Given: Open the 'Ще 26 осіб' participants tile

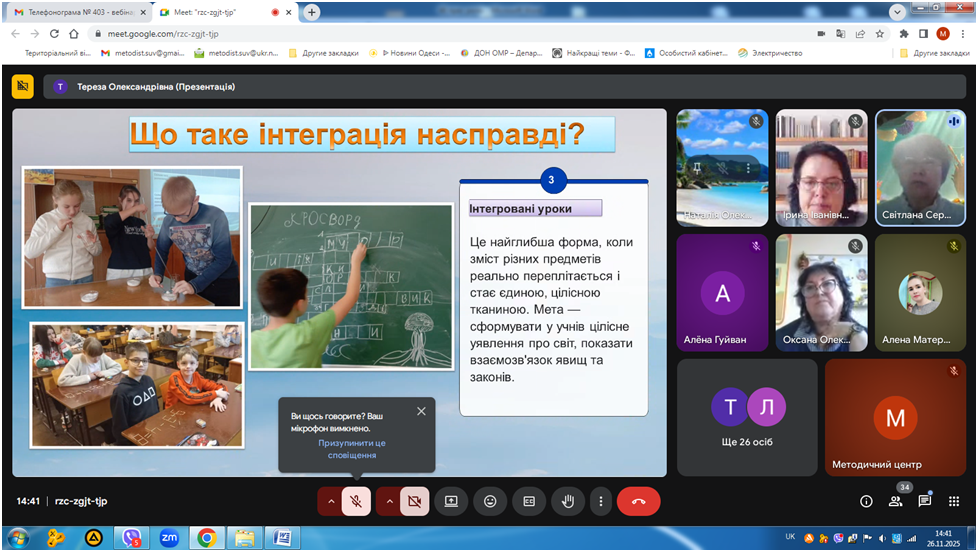Looking at the screenshot, I should (x=747, y=416).
